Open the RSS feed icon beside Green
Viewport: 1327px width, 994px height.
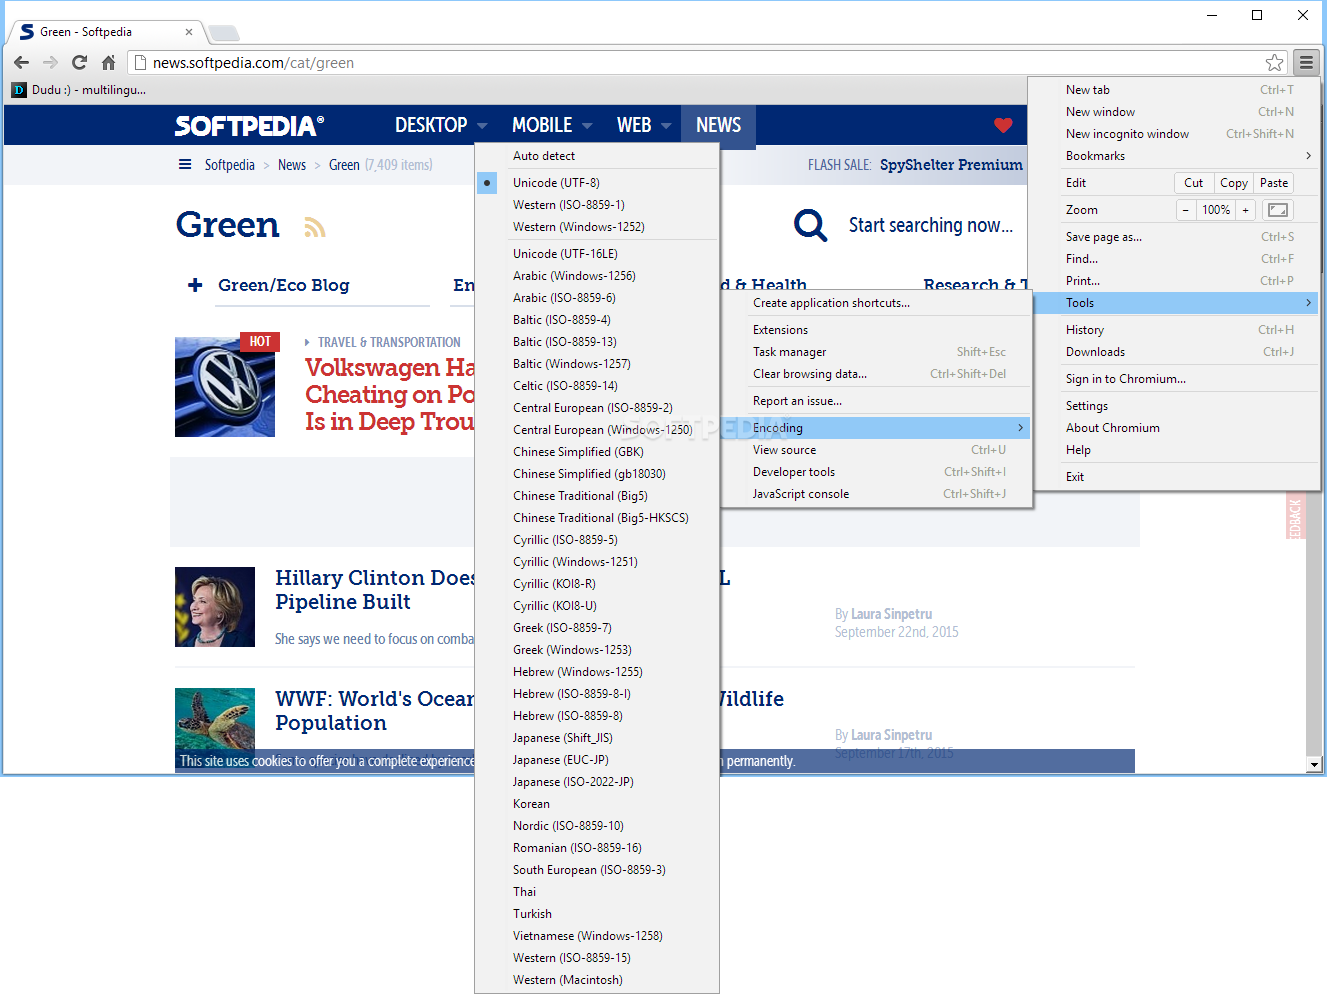click(315, 228)
